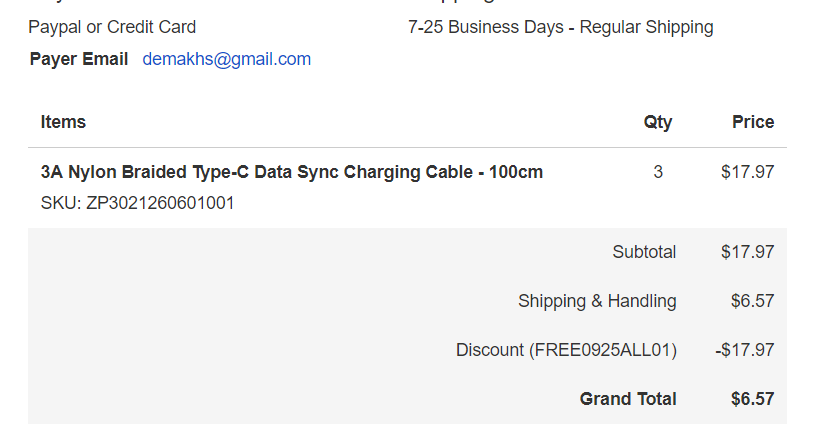Viewport: 821px width, 439px height.
Task: Click the Items column header
Action: tap(63, 122)
